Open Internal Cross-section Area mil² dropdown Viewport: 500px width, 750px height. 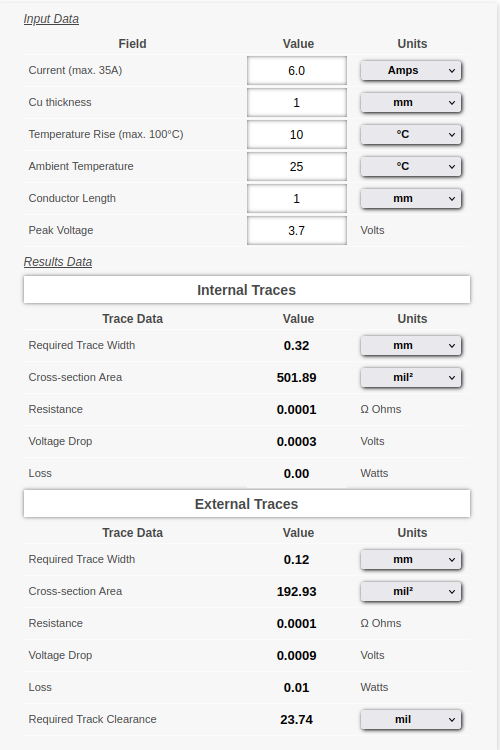coord(411,377)
